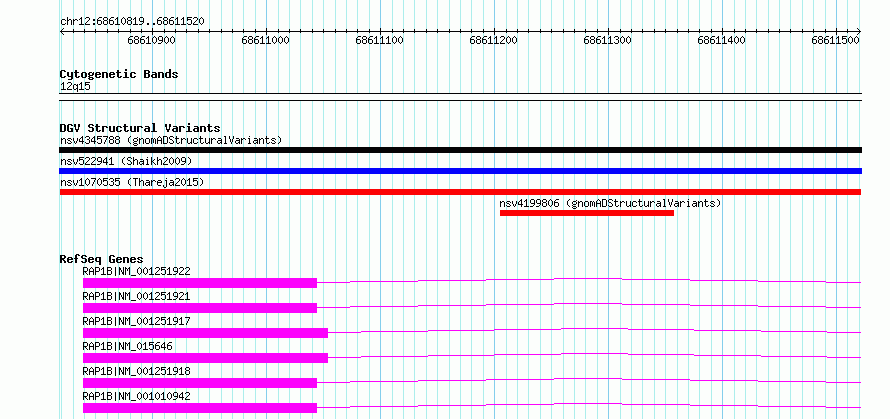Viewport: 890px width, 419px height.
Task: Select the blue nsv522941 variant bar
Action: [x=461, y=171]
